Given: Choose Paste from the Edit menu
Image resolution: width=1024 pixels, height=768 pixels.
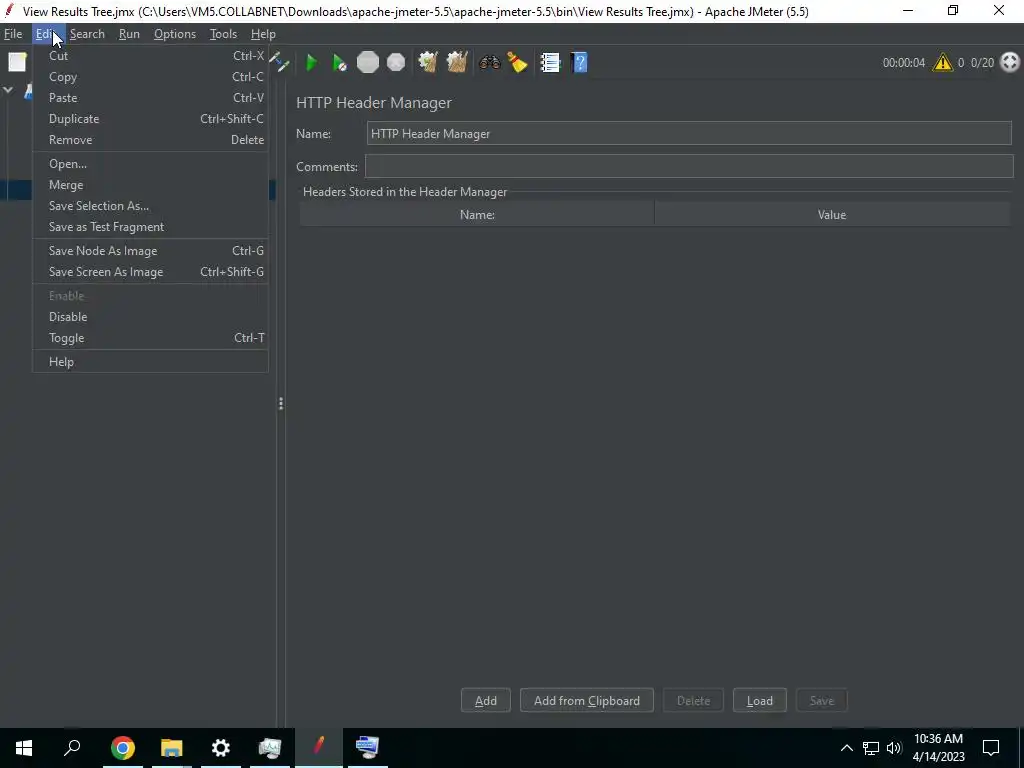Looking at the screenshot, I should tap(150, 98).
